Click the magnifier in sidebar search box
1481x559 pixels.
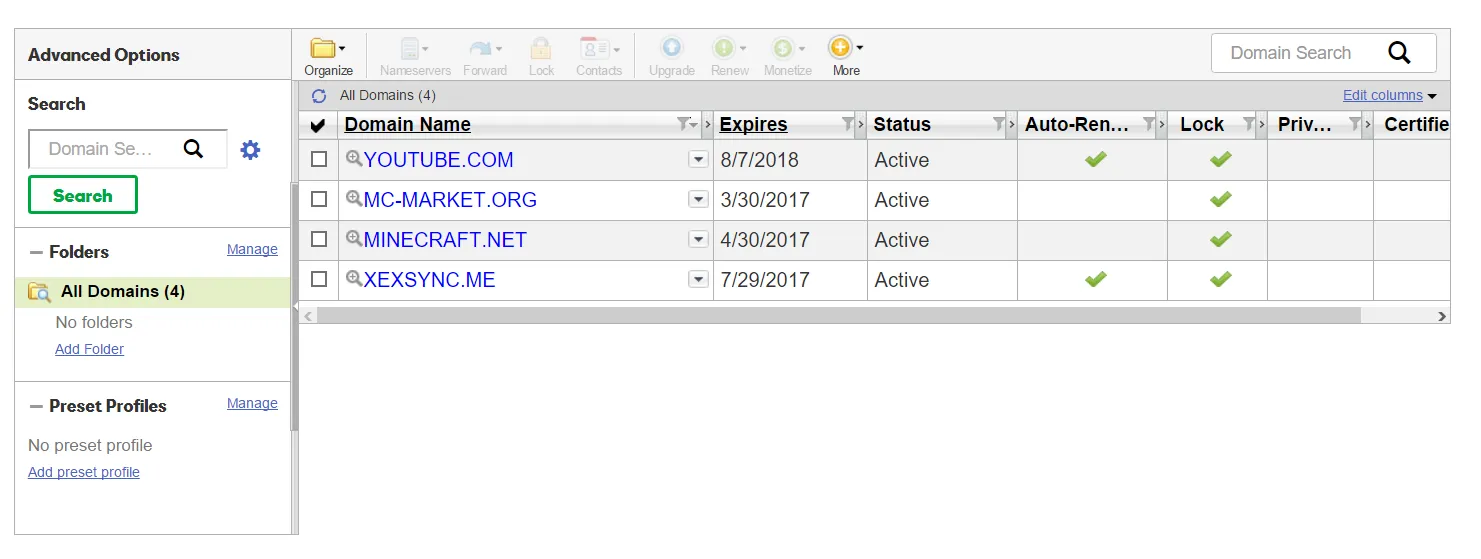click(x=193, y=149)
